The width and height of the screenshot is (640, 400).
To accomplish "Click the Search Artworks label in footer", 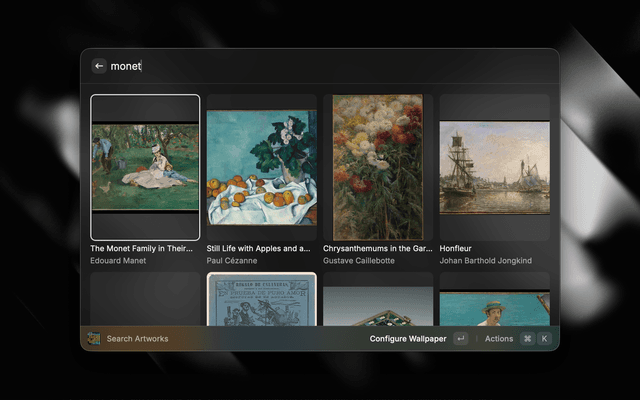I will coord(137,339).
